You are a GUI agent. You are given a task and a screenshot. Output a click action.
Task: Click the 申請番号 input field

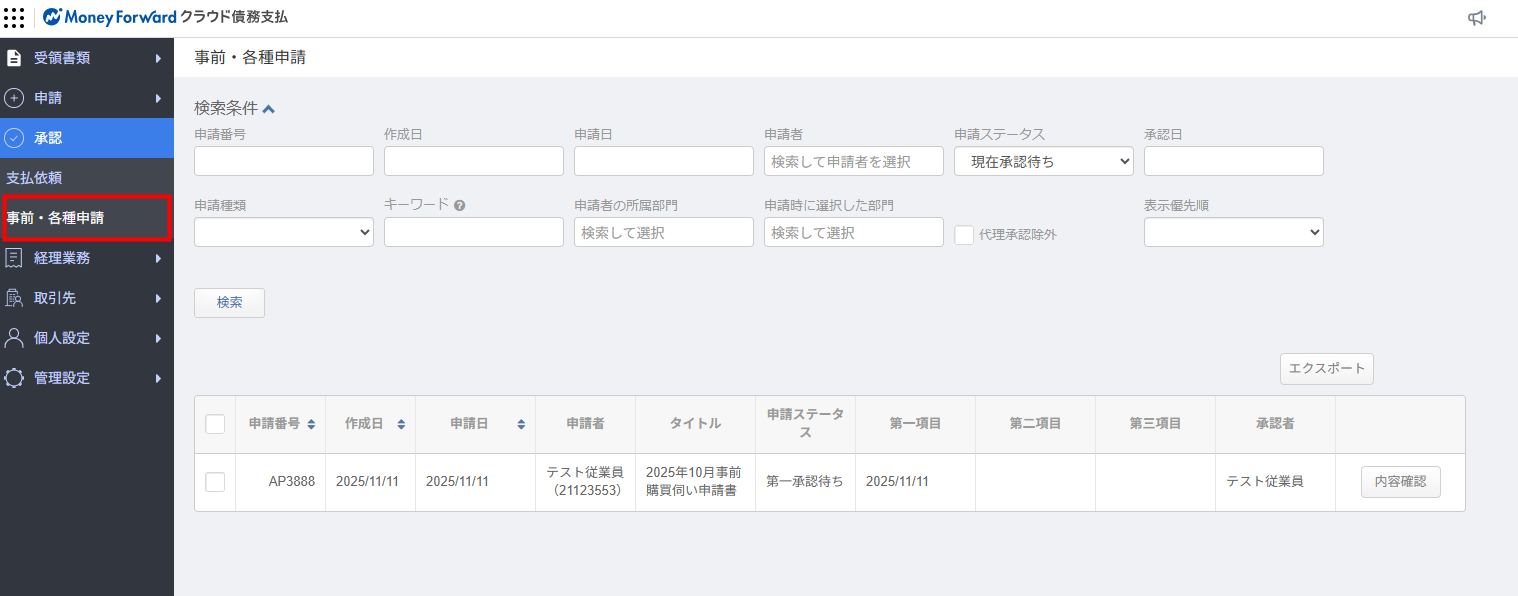click(x=283, y=161)
